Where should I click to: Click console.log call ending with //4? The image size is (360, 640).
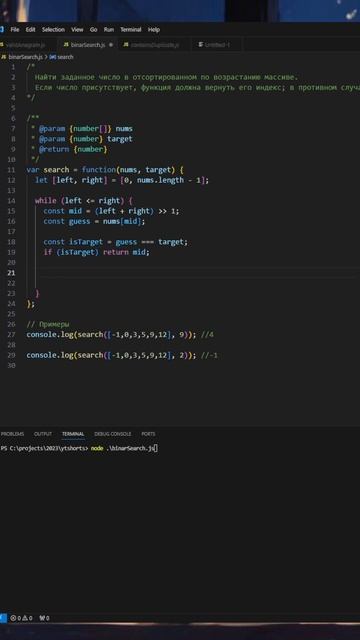[x=120, y=335]
